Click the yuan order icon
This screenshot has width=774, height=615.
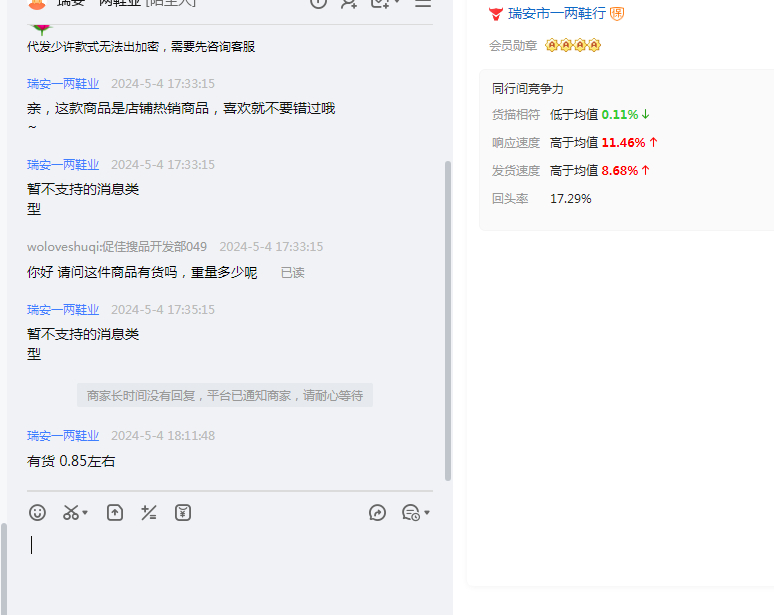182,512
